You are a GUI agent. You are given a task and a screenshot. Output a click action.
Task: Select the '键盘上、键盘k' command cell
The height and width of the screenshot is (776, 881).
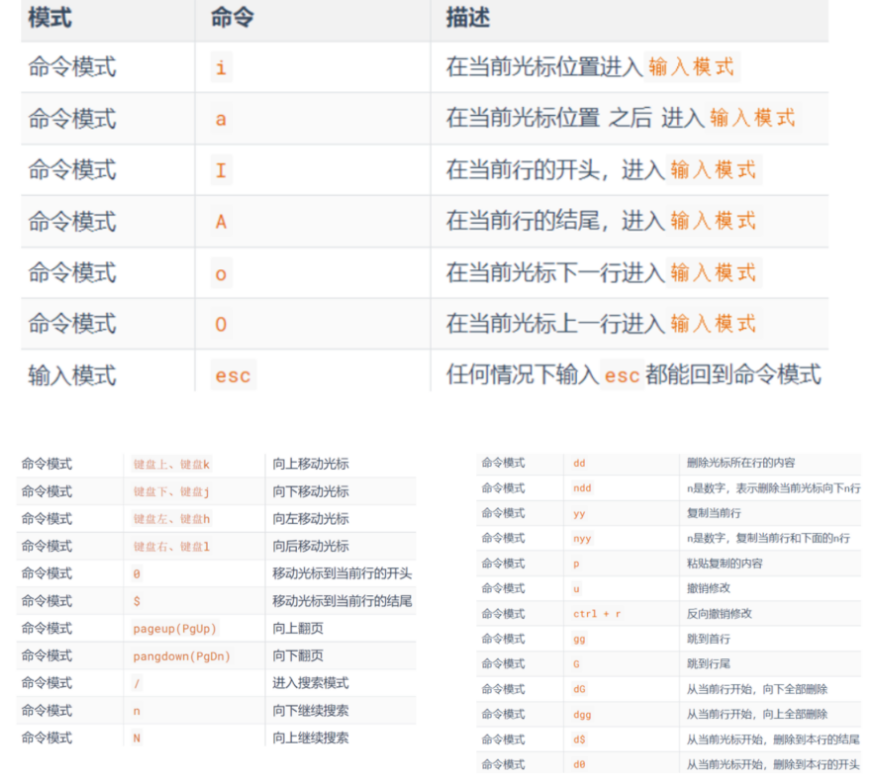171,464
